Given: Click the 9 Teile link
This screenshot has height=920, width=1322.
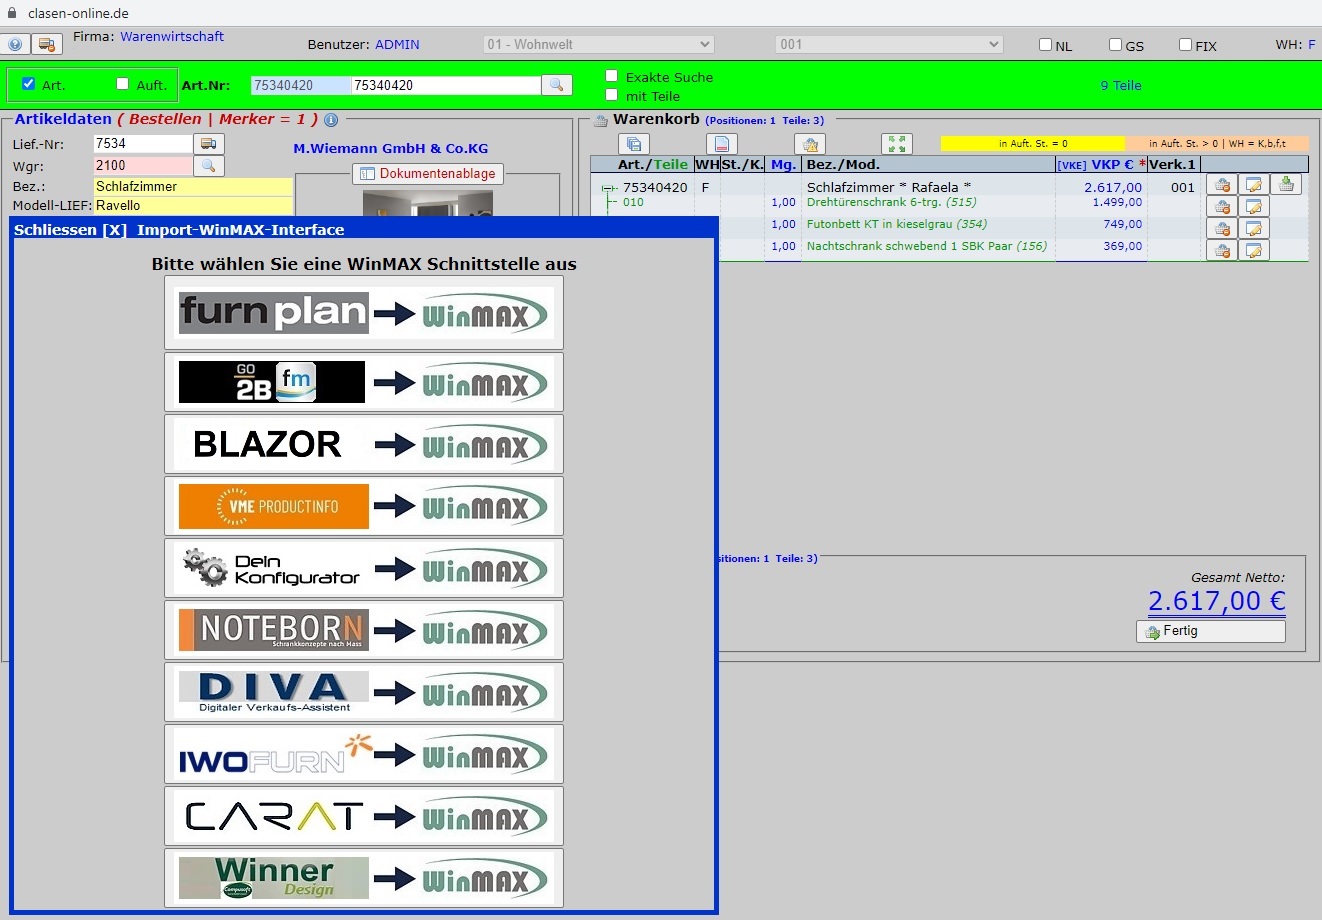Looking at the screenshot, I should coord(1121,86).
